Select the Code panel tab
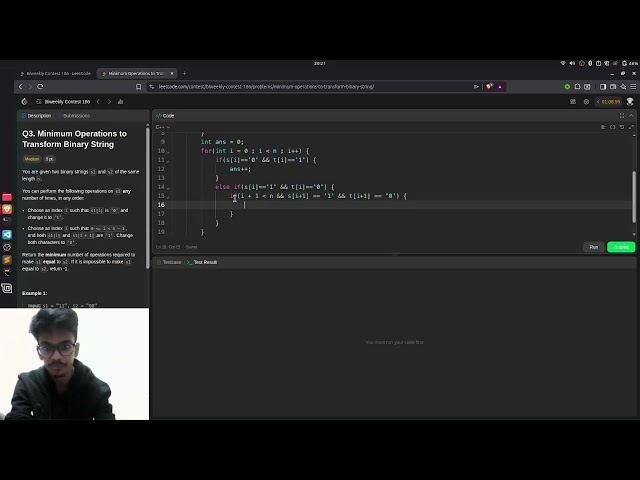This screenshot has width=640, height=480. click(165, 116)
